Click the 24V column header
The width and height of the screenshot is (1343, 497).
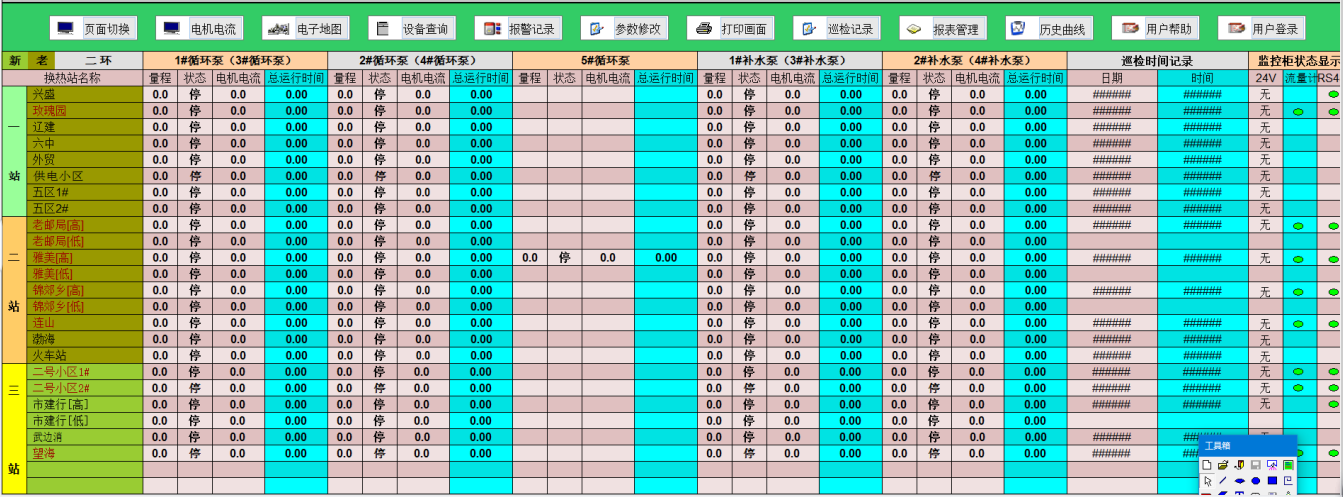click(1265, 78)
